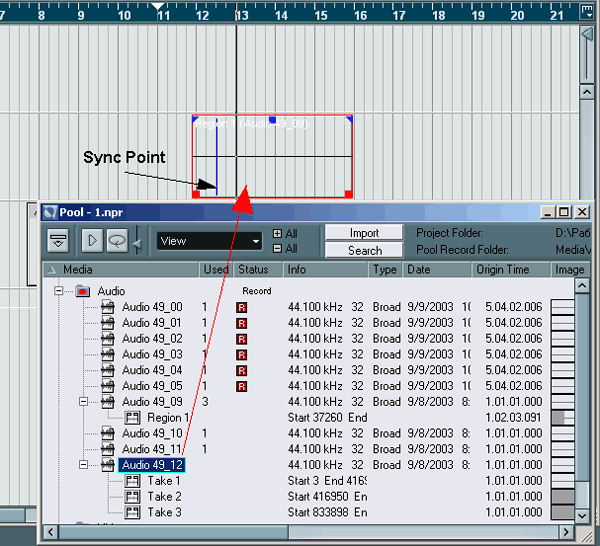The width and height of the screenshot is (600, 546).
Task: Select the Take 2 region icon
Action: pos(132,497)
